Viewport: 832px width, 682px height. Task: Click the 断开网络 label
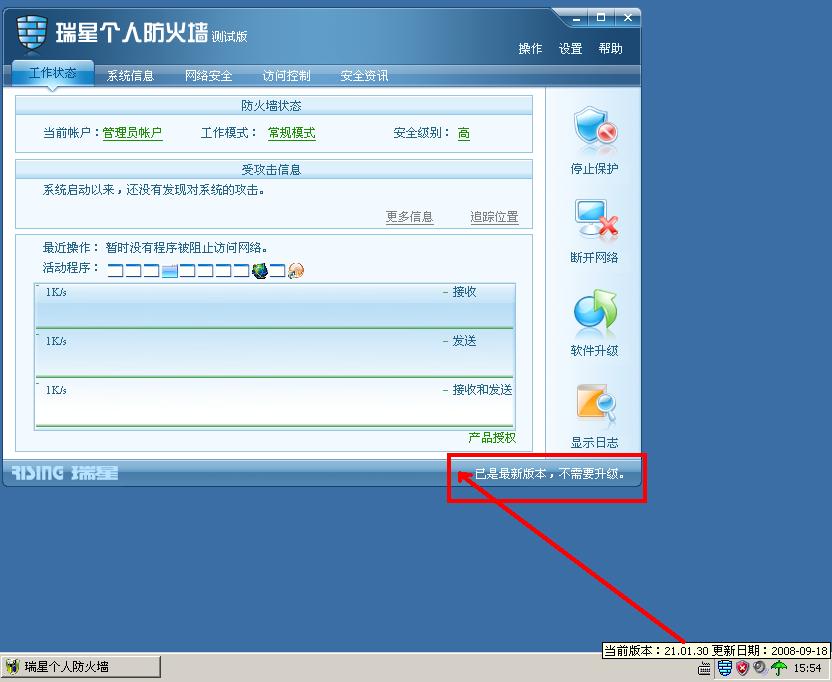click(x=595, y=258)
